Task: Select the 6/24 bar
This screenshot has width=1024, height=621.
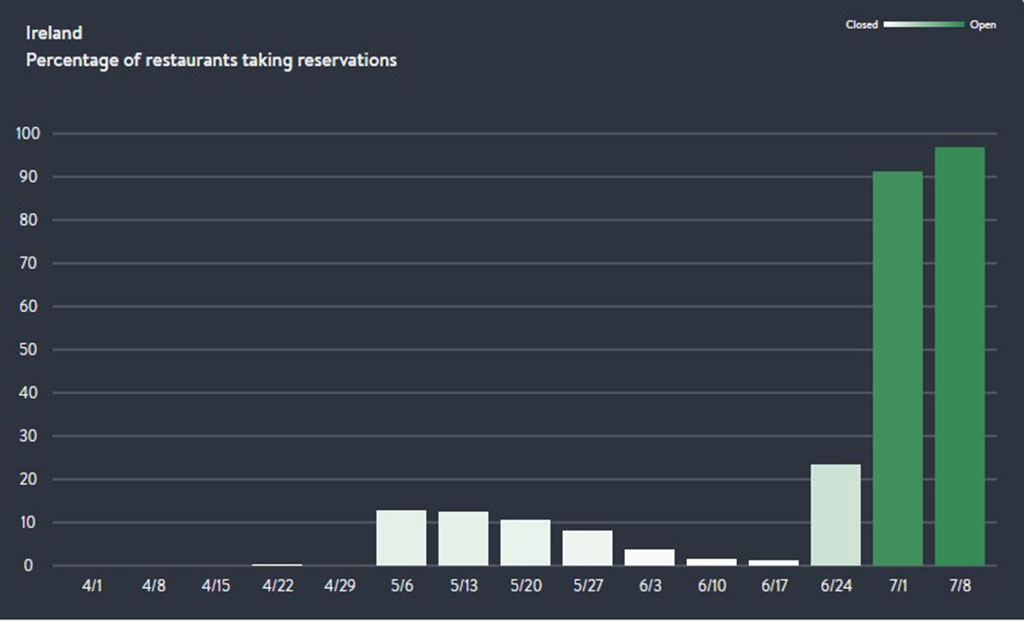Action: 835,515
